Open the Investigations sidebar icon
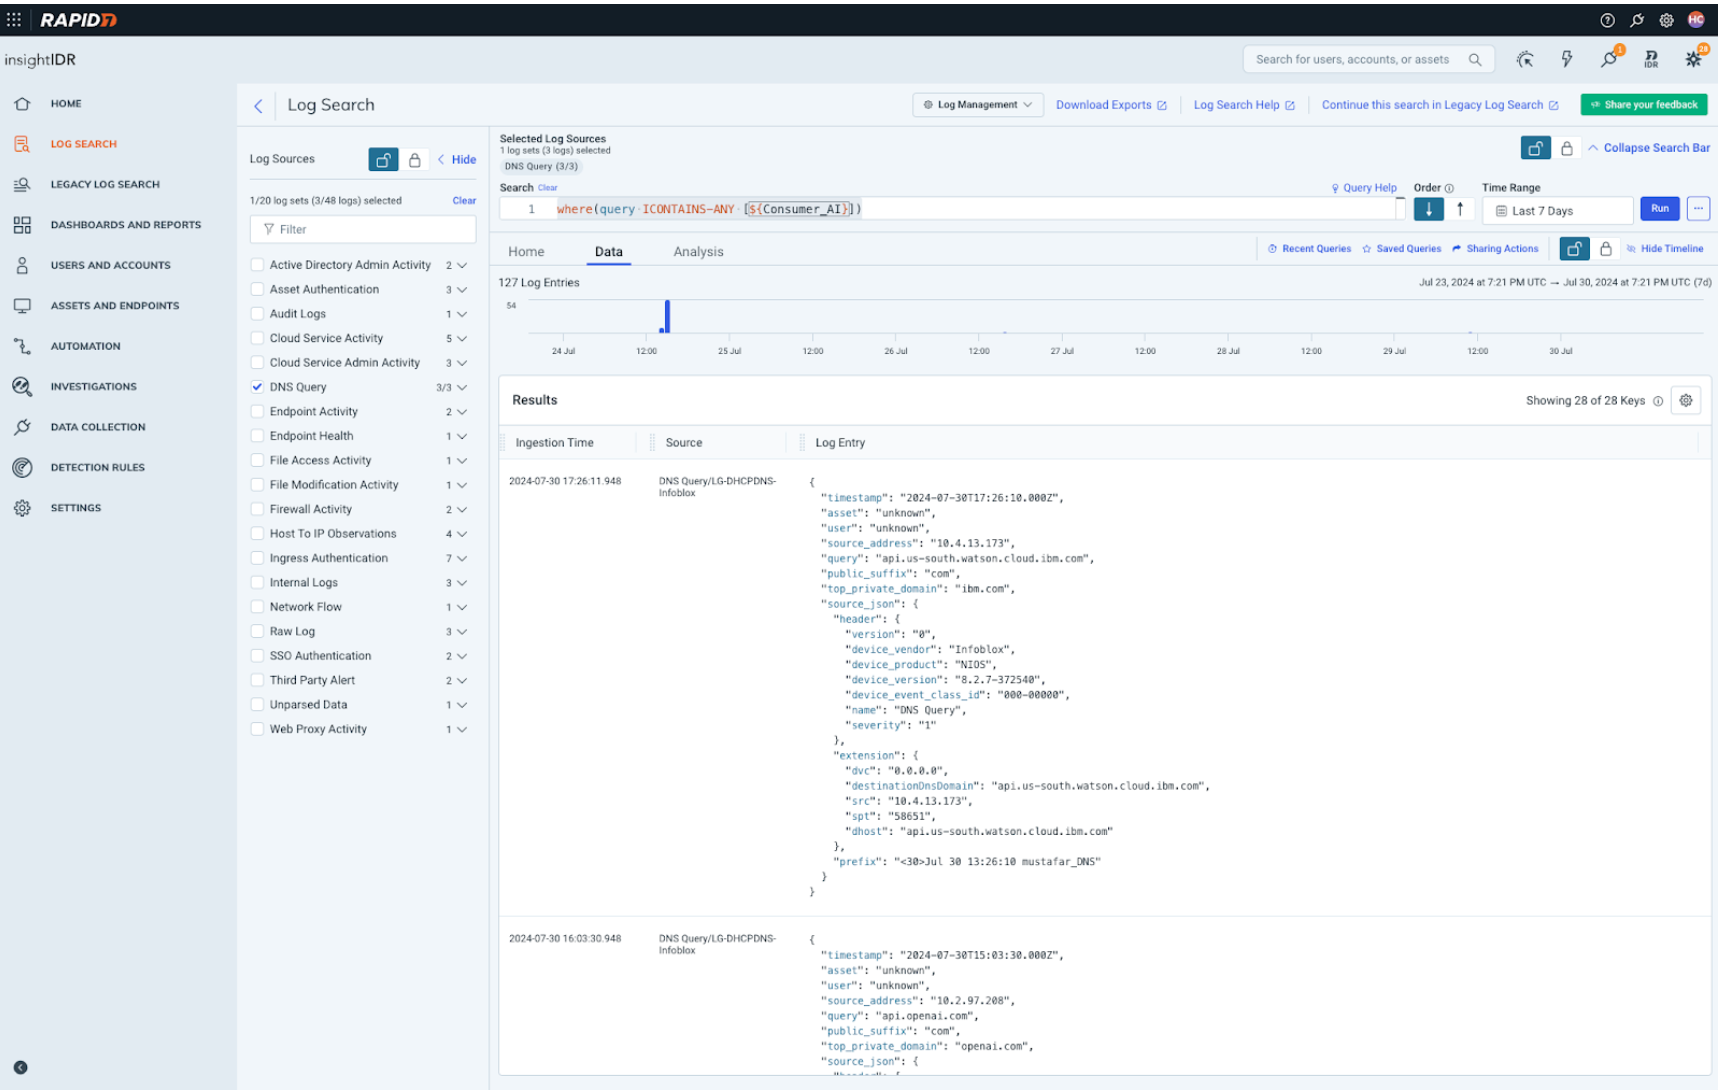This screenshot has width=1718, height=1090. 22,386
